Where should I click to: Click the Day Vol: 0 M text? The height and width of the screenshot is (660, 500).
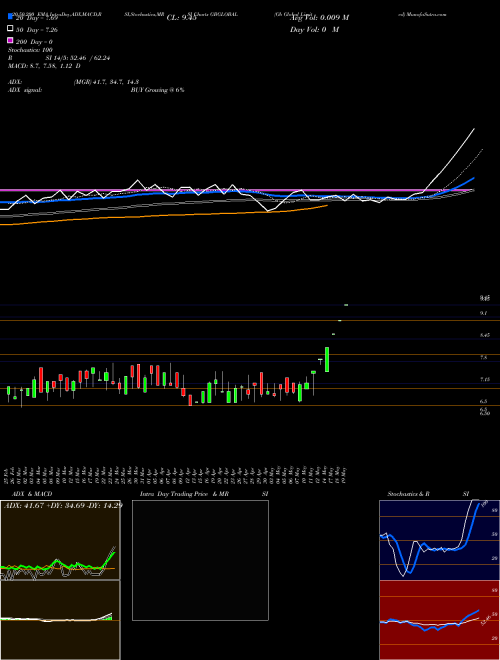(x=314, y=30)
